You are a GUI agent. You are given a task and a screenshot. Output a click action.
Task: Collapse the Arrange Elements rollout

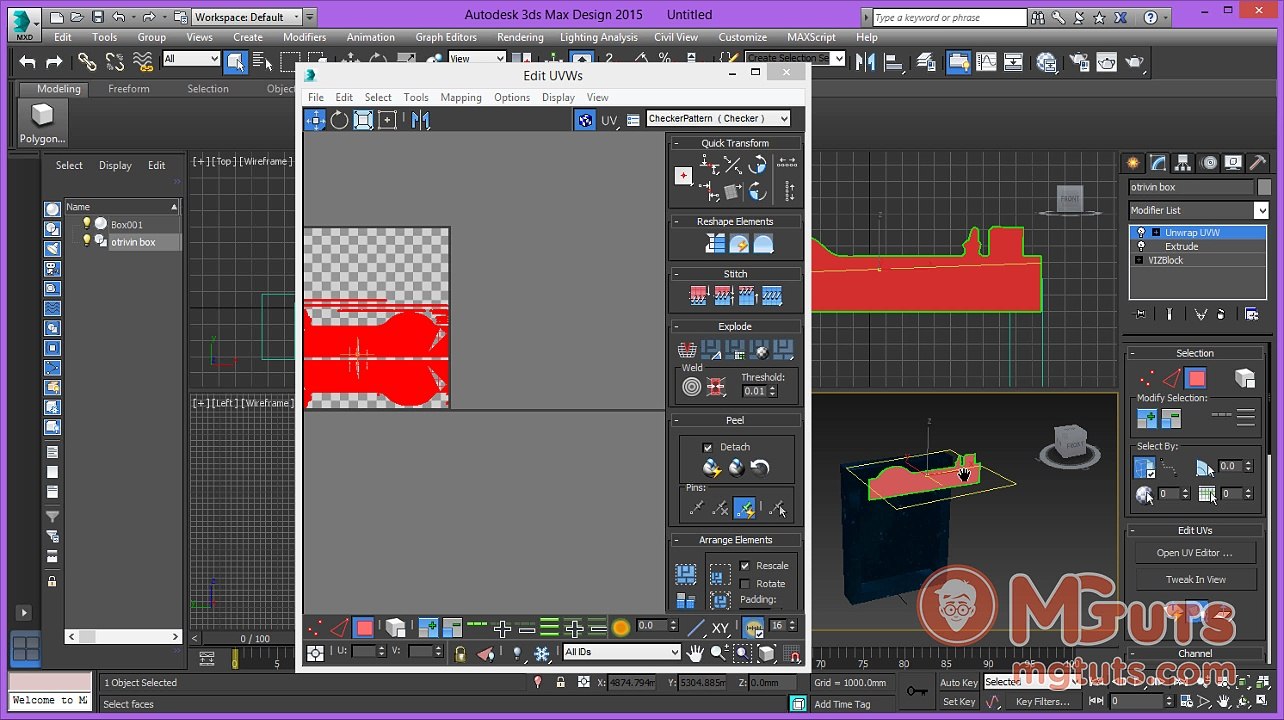[735, 540]
